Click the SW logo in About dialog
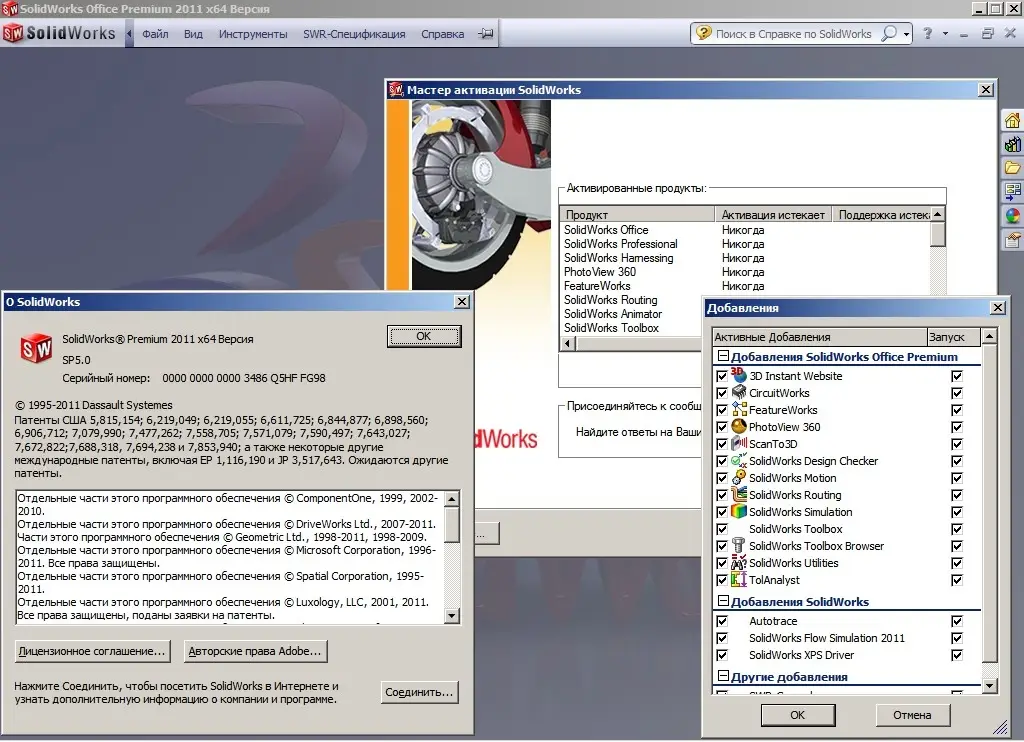 [36, 348]
